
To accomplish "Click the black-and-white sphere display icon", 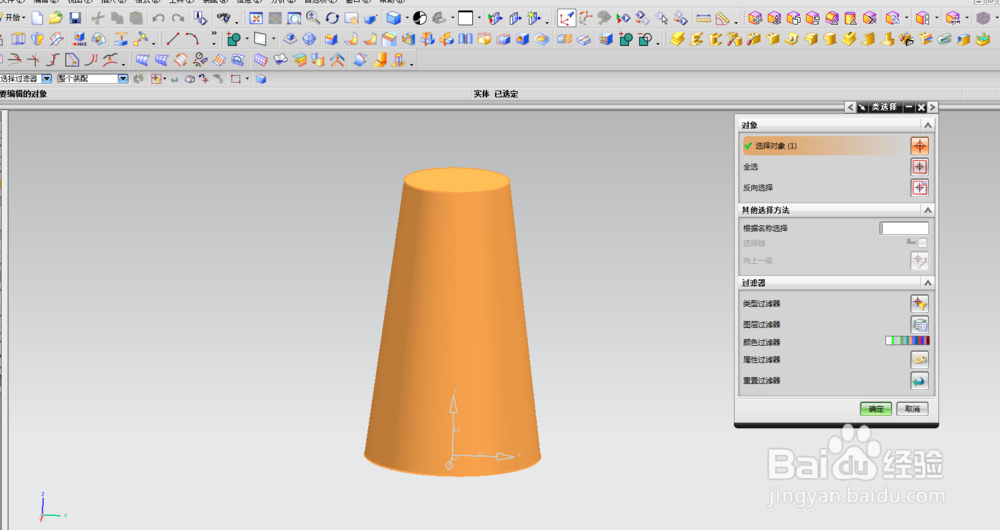I will (420, 18).
